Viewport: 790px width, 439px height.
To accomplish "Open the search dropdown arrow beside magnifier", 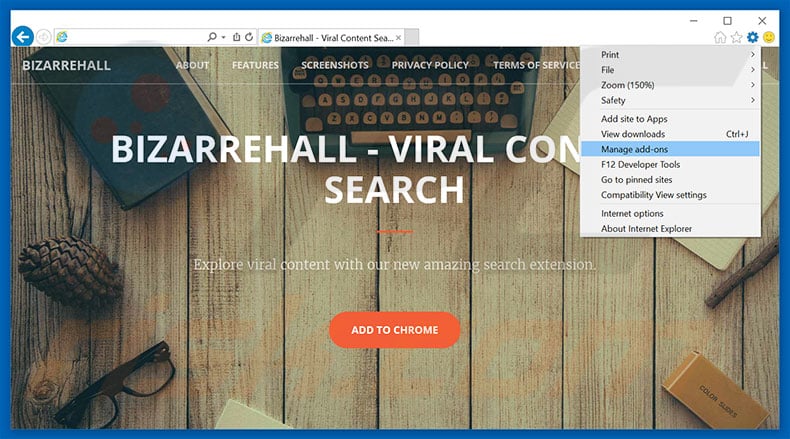I will click(x=224, y=37).
